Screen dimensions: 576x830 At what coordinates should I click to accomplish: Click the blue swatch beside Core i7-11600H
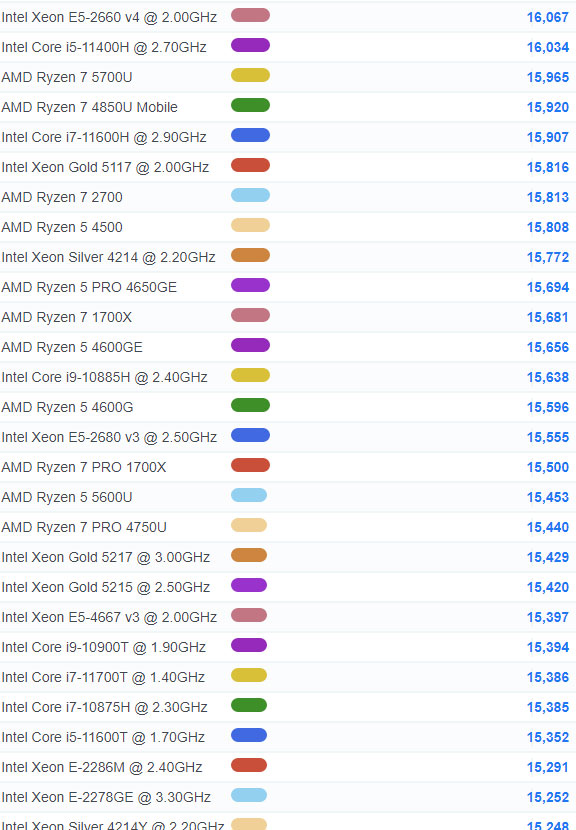(250, 135)
